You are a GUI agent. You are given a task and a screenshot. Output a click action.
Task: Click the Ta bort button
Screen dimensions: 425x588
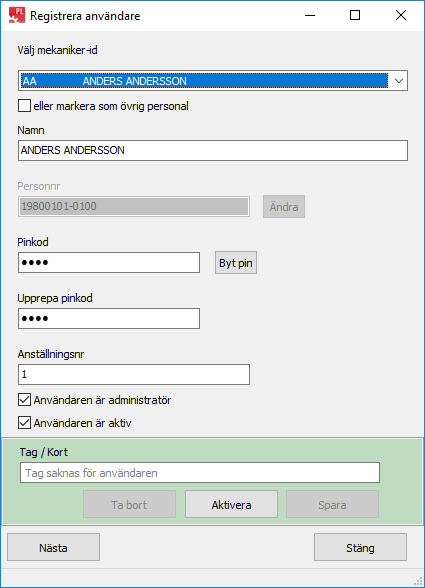click(129, 504)
